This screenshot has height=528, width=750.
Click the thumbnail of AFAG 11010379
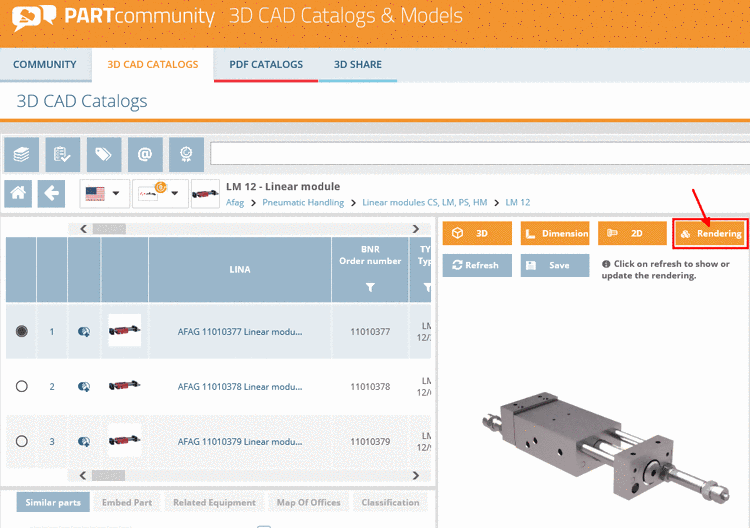coord(124,440)
